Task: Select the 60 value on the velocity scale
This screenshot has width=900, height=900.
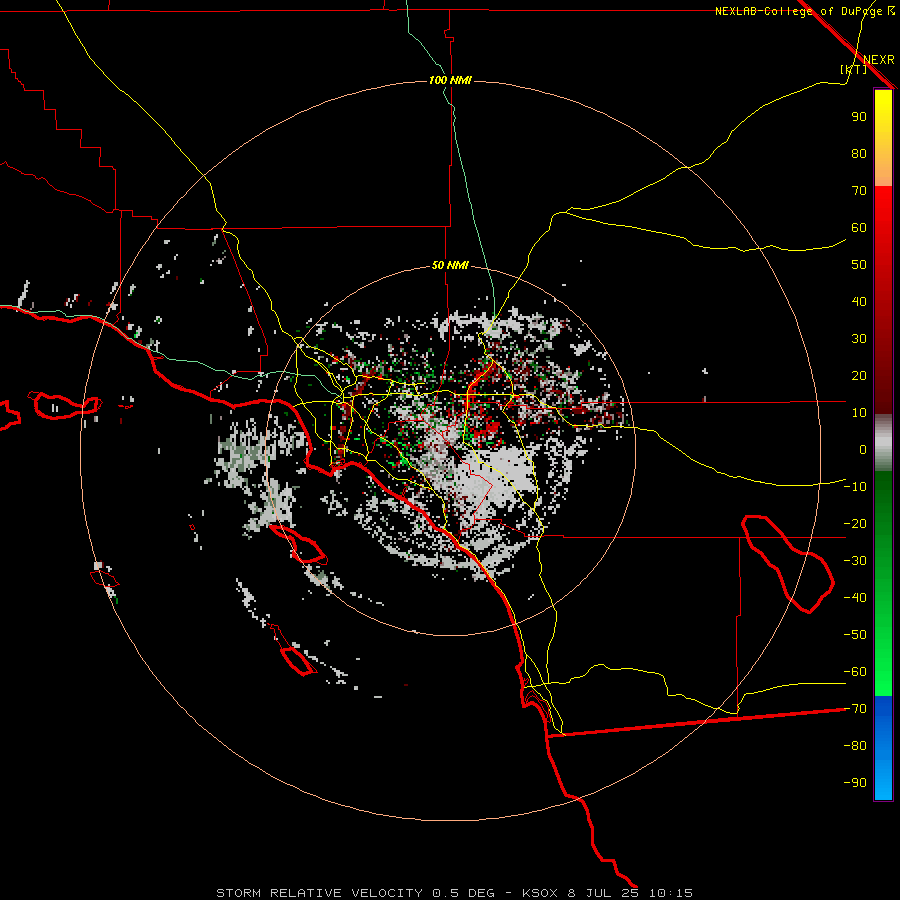Action: point(859,227)
